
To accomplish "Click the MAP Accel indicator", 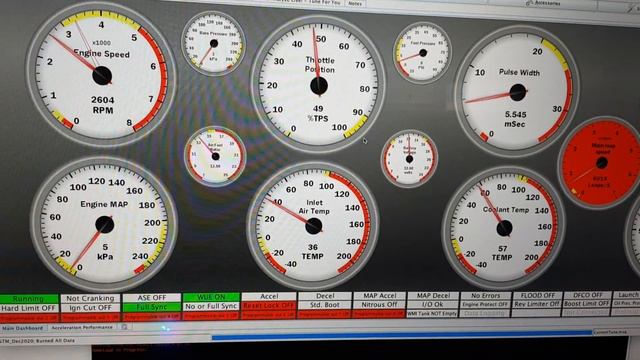I will click(x=379, y=296).
